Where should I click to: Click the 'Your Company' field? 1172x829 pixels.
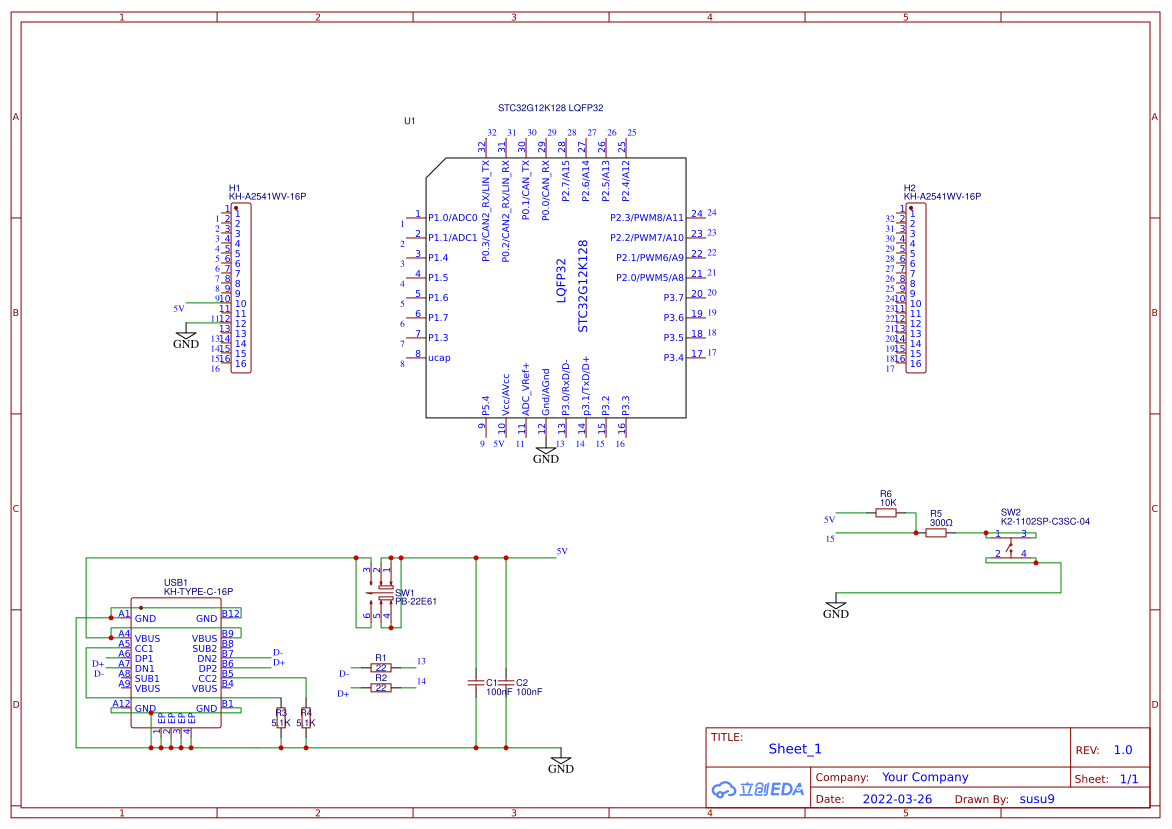(x=924, y=777)
